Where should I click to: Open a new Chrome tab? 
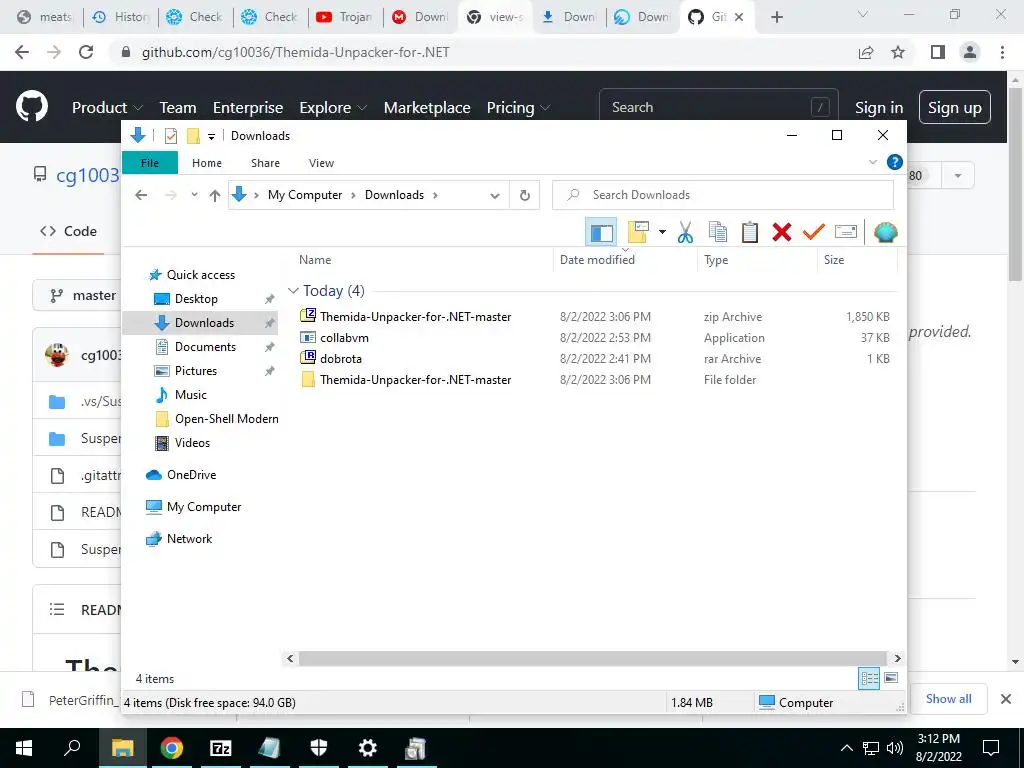[776, 17]
